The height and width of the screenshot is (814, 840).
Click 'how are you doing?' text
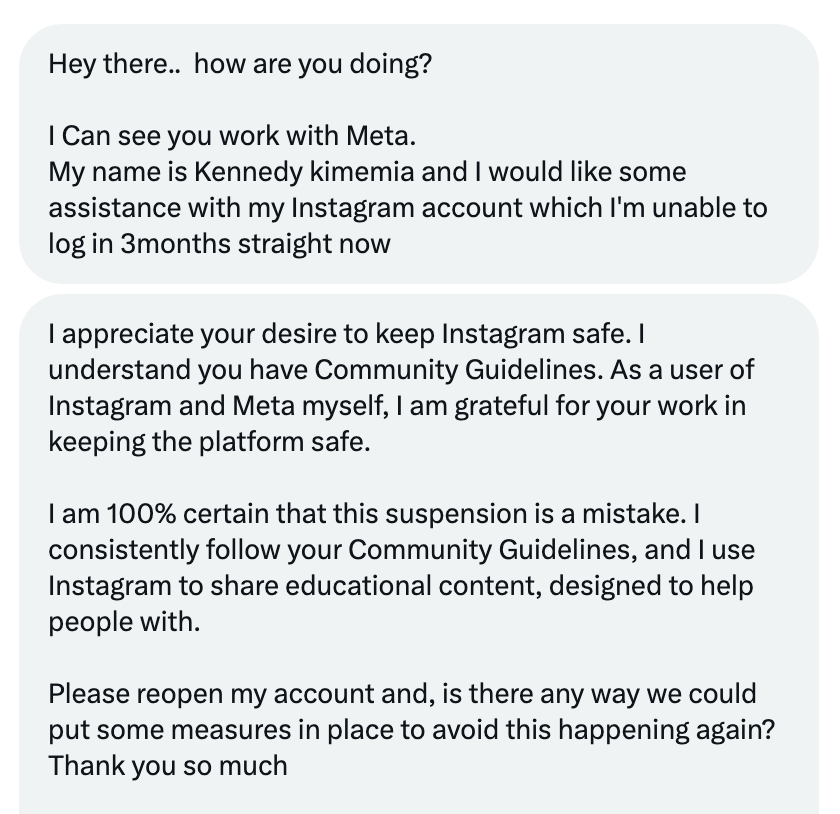[x=313, y=64]
